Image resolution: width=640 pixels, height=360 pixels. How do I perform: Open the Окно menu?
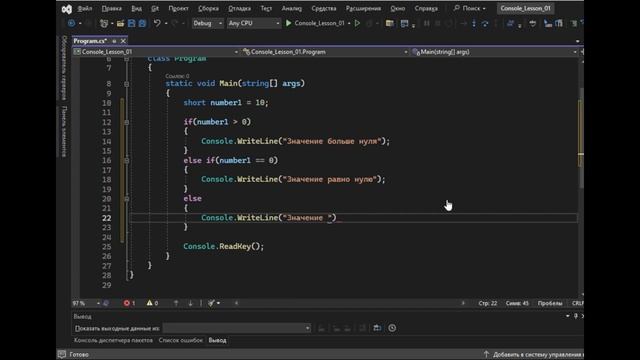pyautogui.click(x=398, y=8)
